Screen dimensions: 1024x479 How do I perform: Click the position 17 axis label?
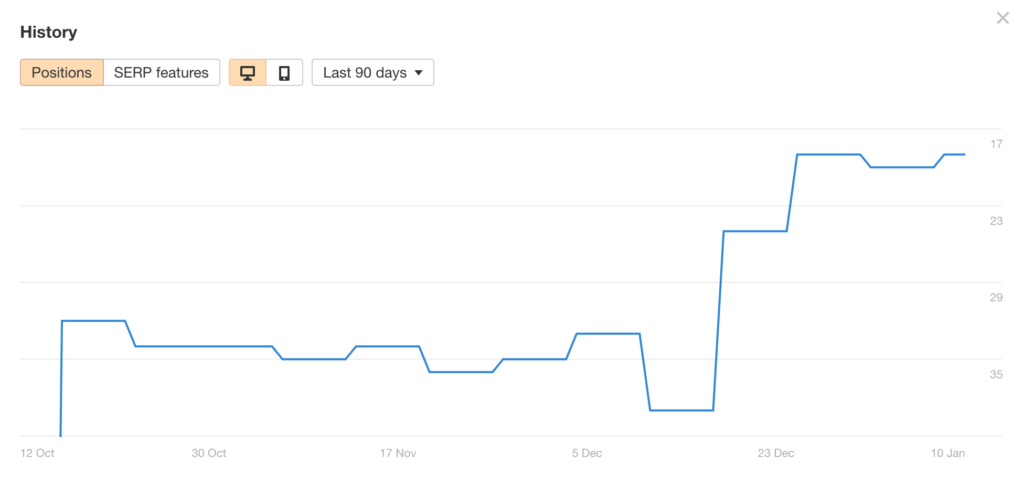[996, 144]
